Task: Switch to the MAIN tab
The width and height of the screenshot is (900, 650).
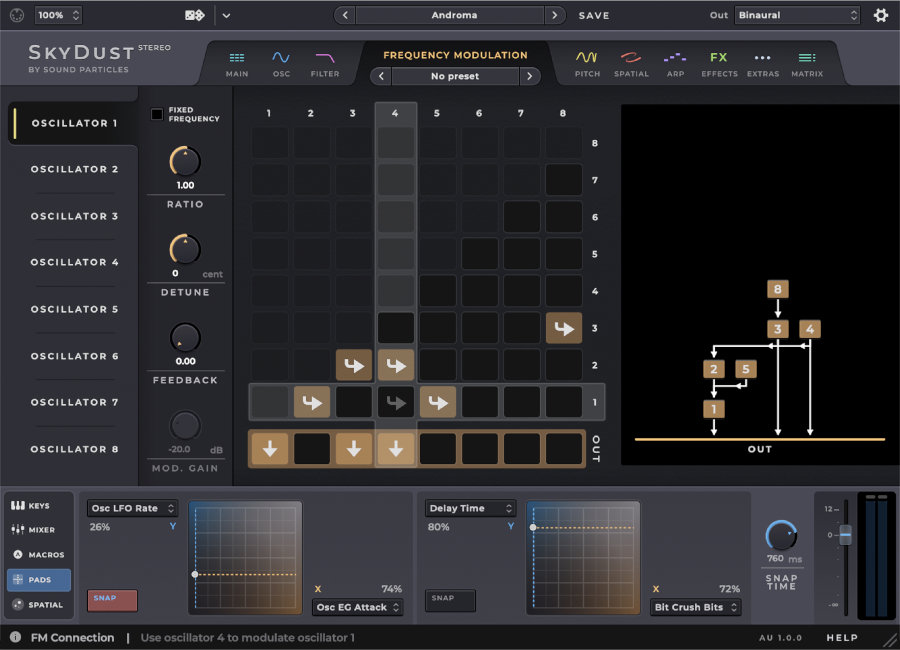Action: coord(236,63)
